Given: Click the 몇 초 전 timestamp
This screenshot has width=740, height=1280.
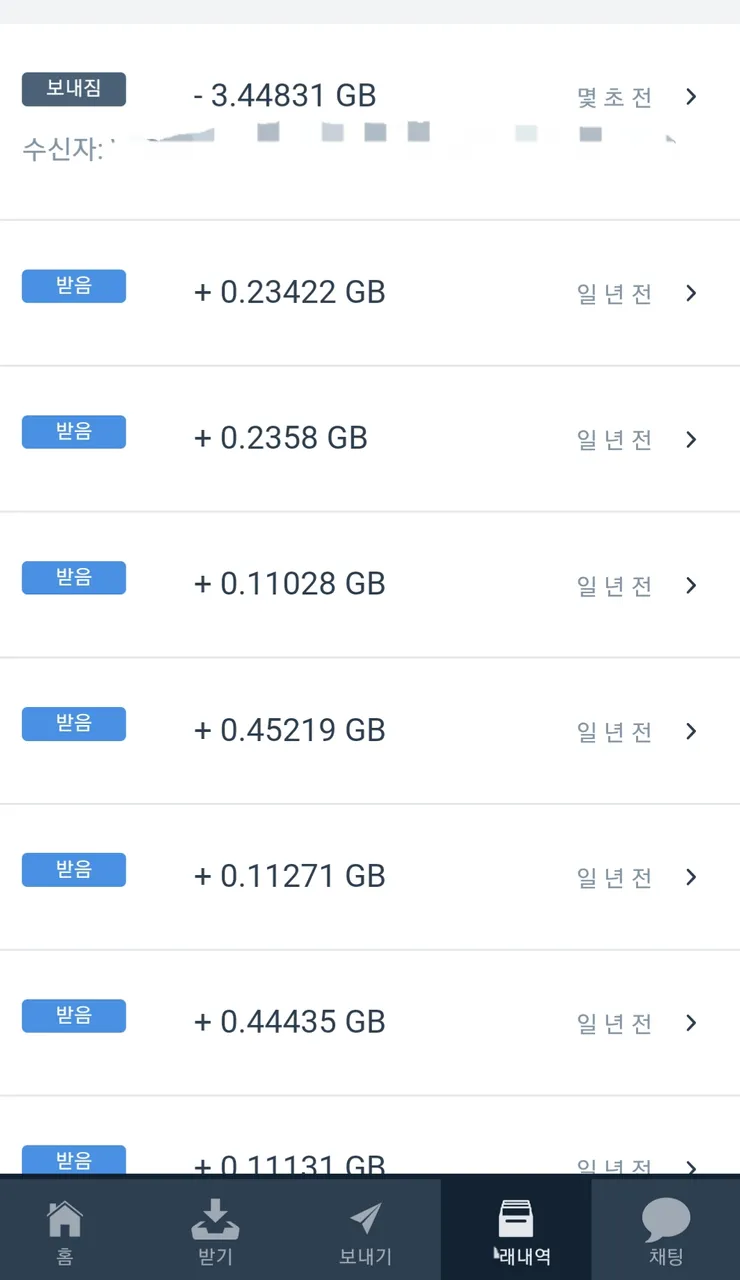Looking at the screenshot, I should [615, 97].
